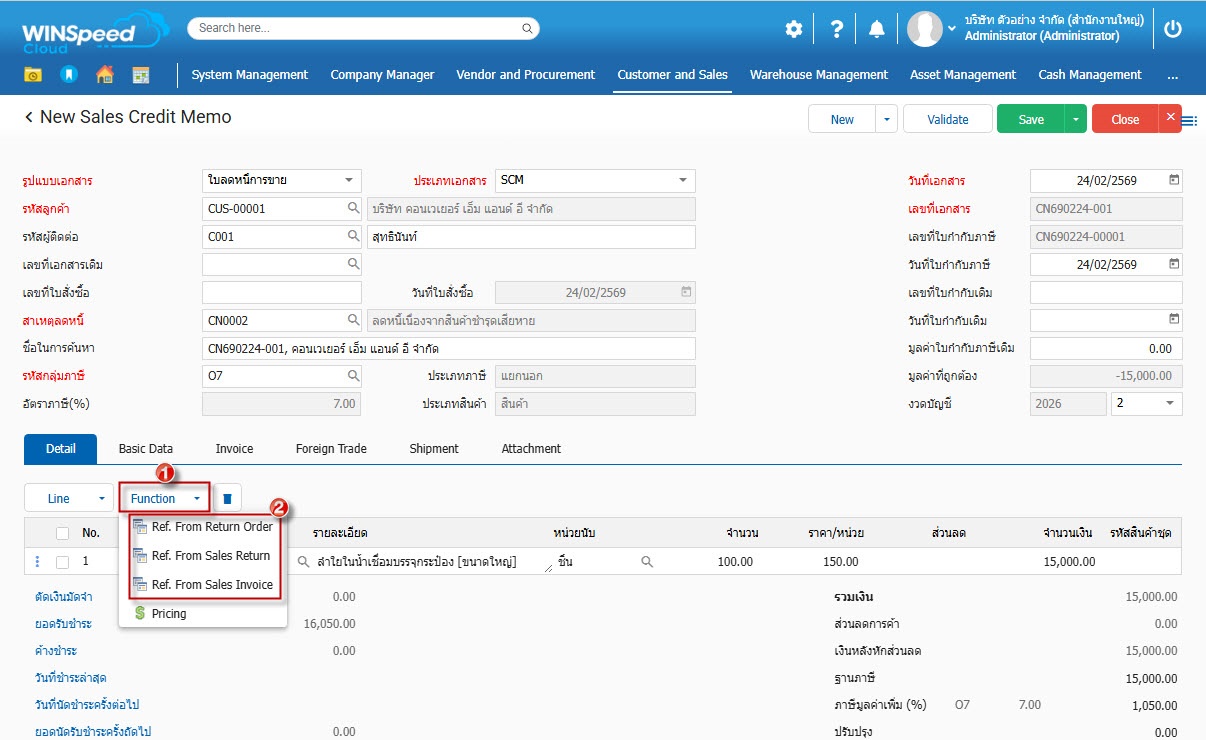Screen dimensions: 1206x740
Task: Search customer code with magnifier icon
Action: click(353, 209)
